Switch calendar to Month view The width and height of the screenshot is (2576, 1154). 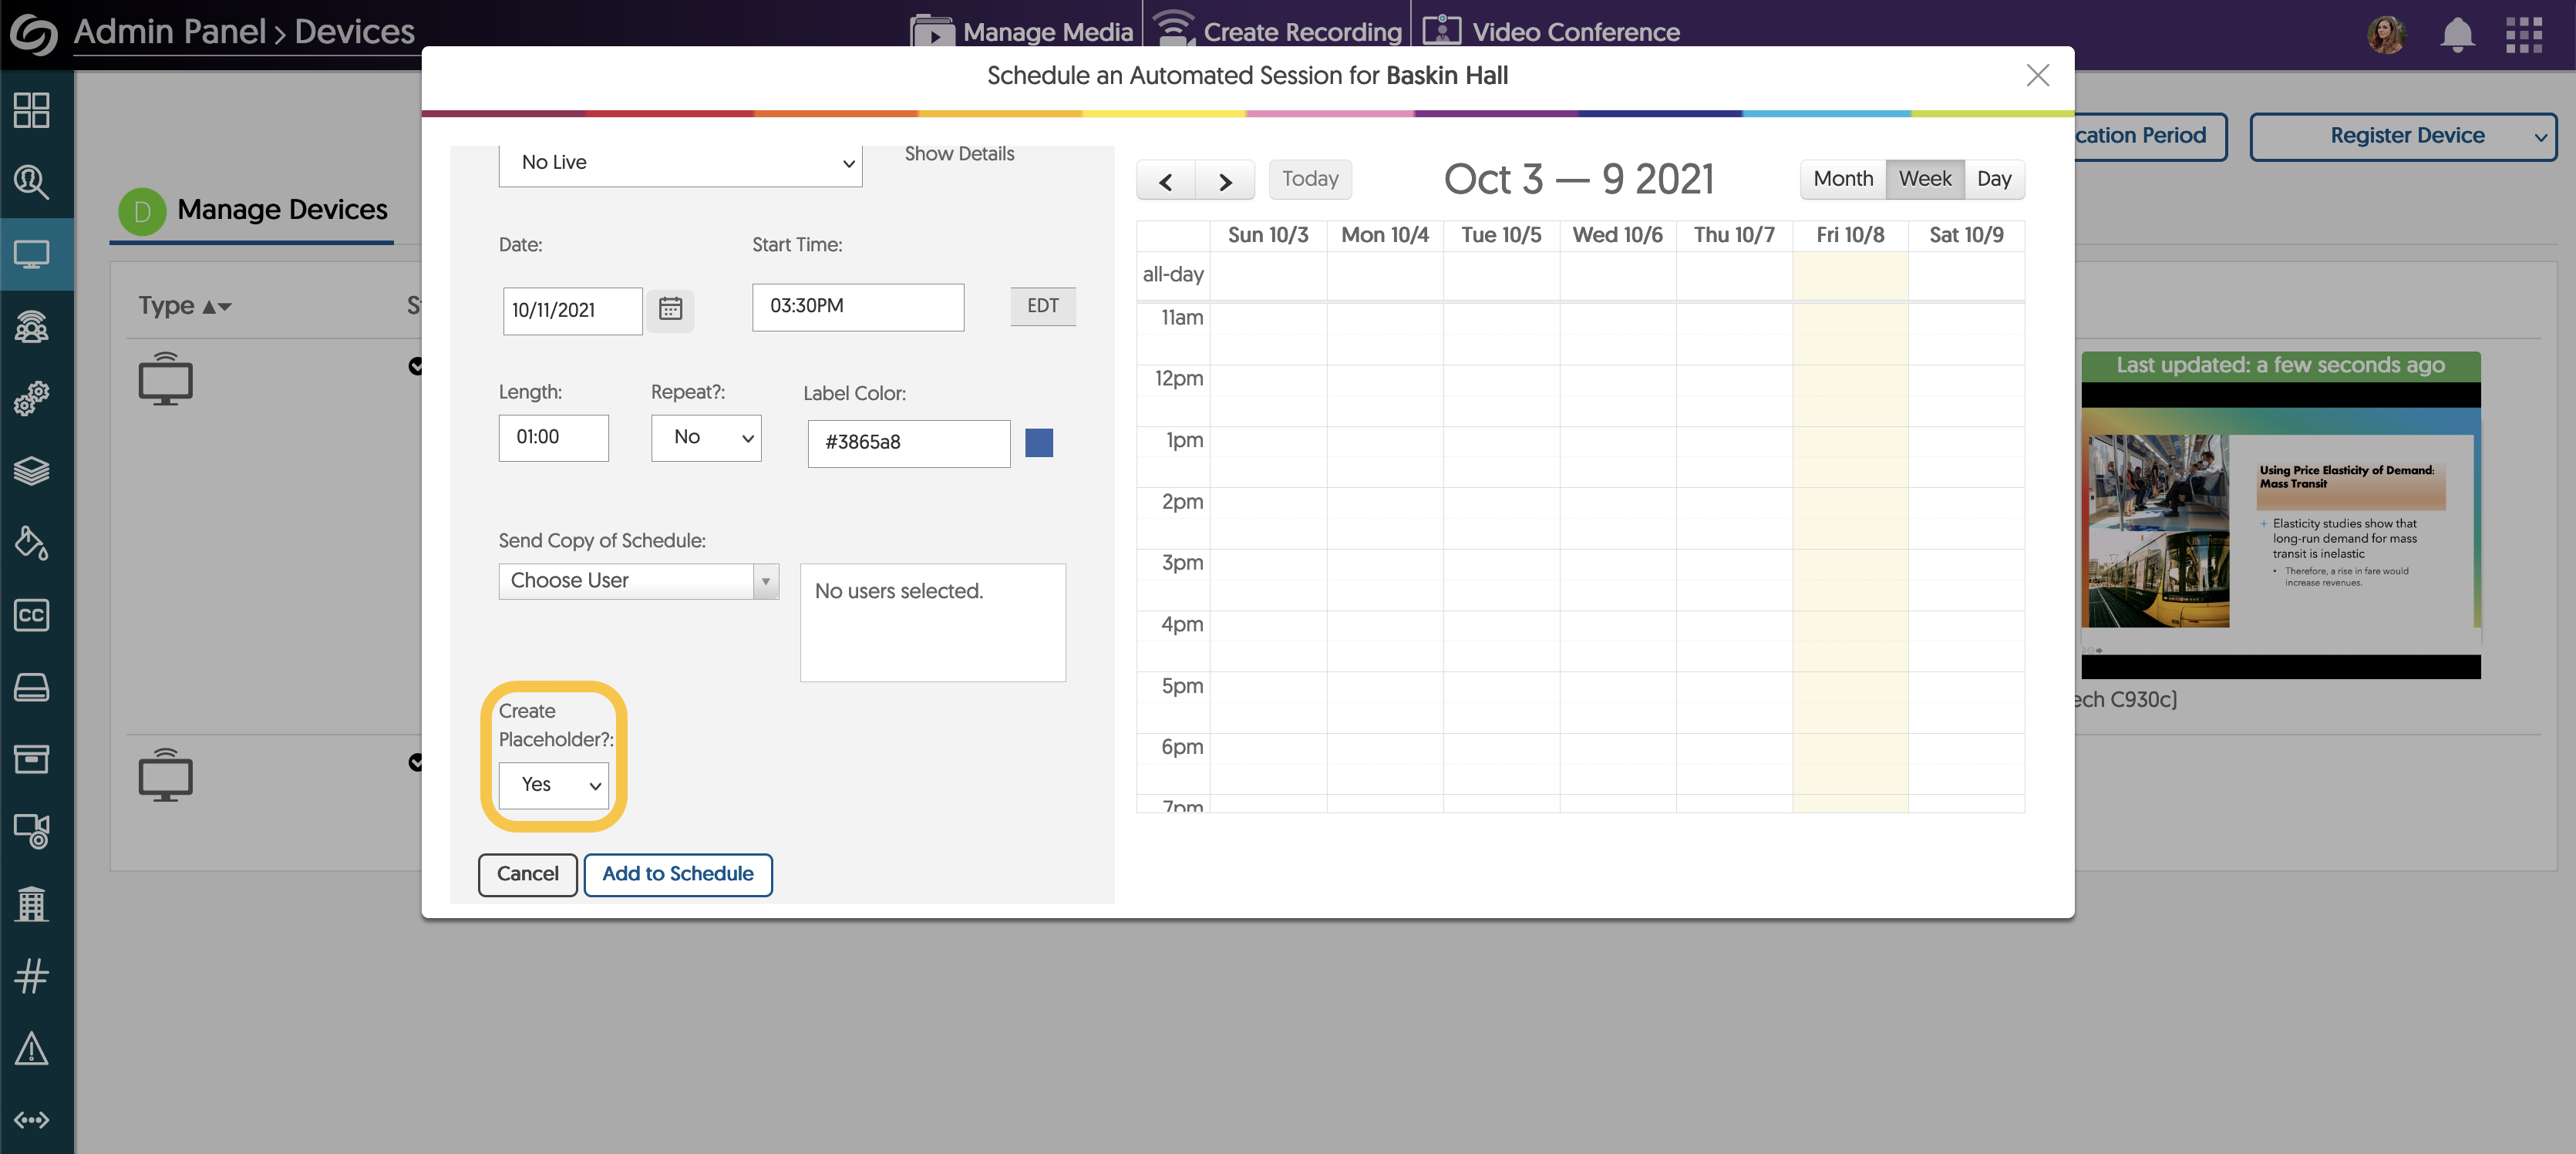[x=1841, y=179]
